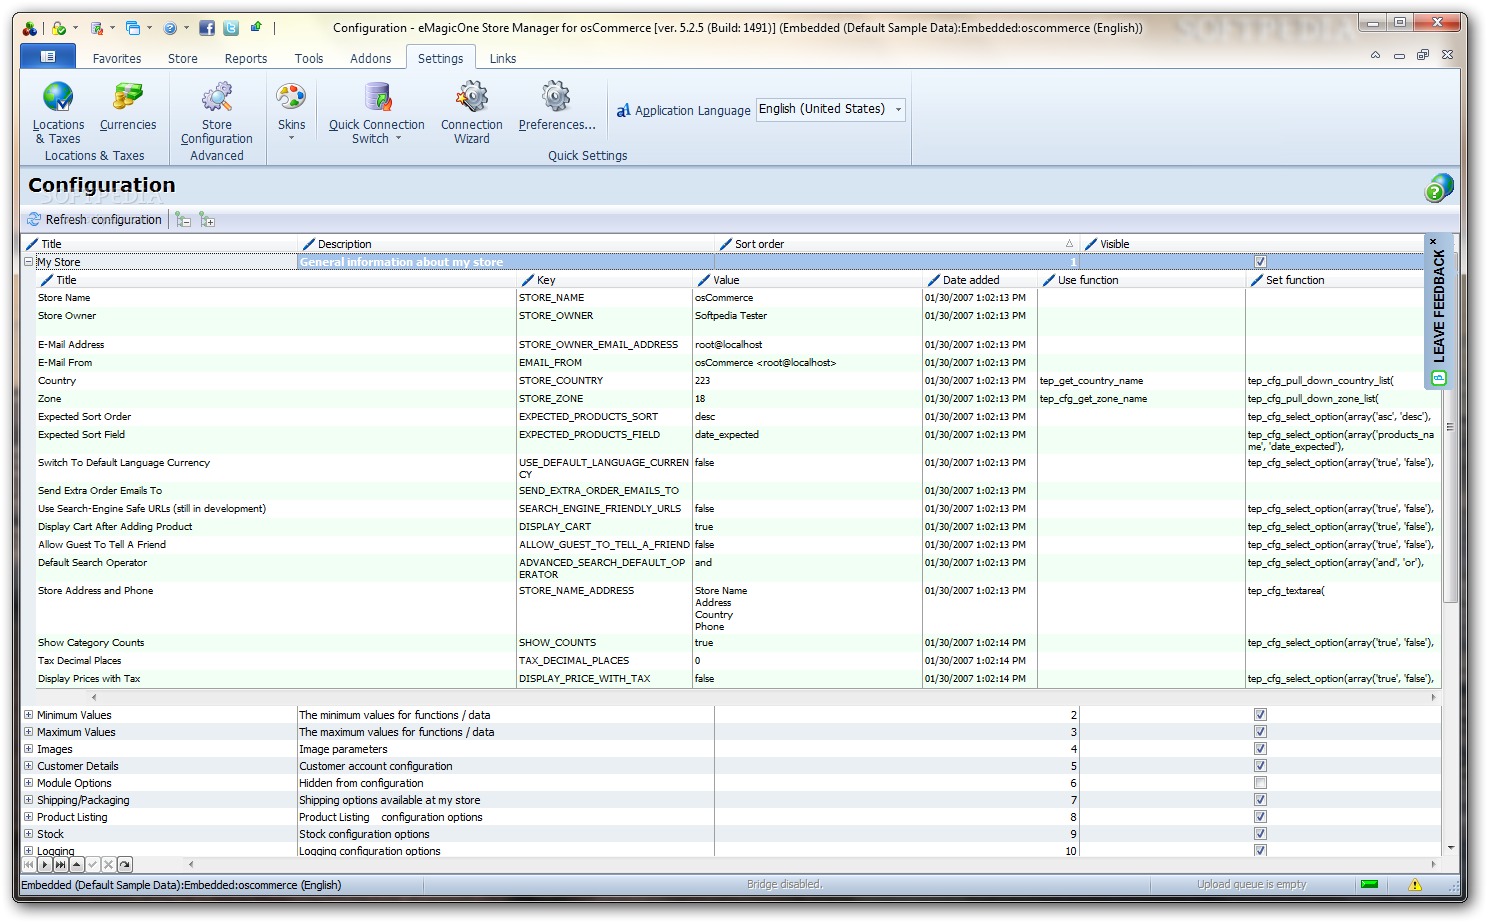Screen dimensions: 1488x923
Task: Click the green upload arrow icon in title bar
Action: [256, 27]
